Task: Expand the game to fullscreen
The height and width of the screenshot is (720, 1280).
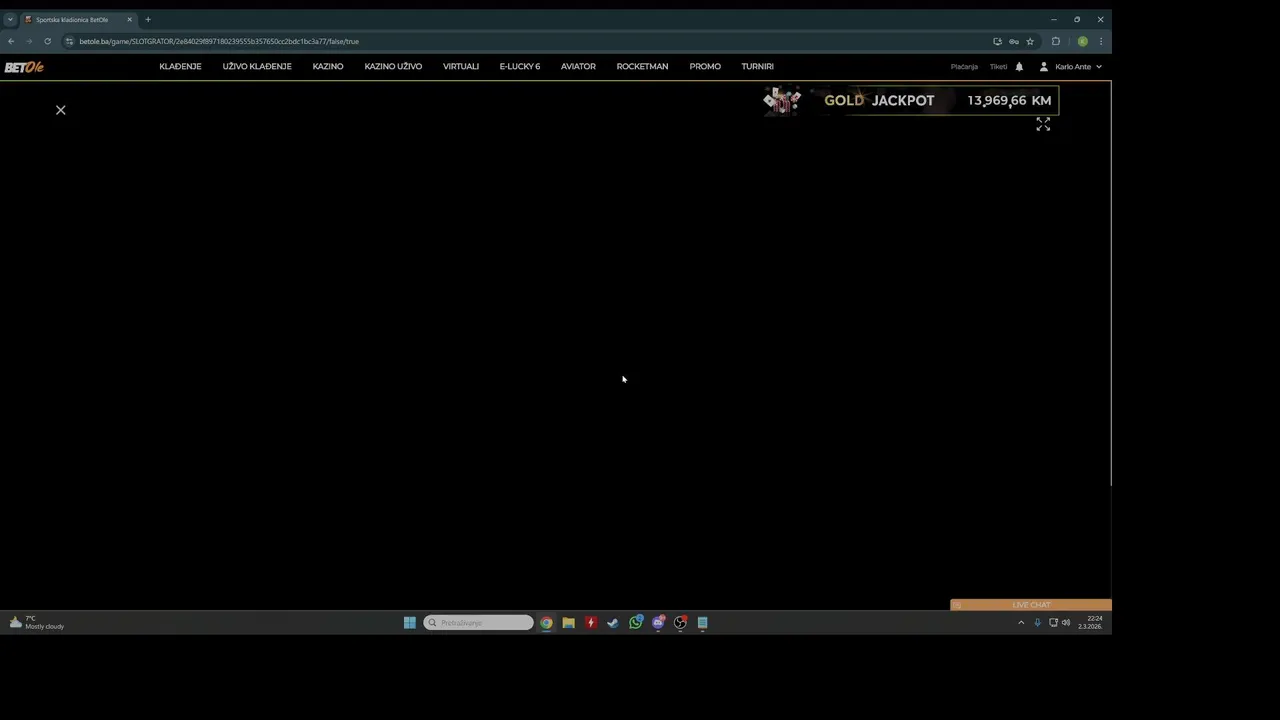Action: [1043, 124]
